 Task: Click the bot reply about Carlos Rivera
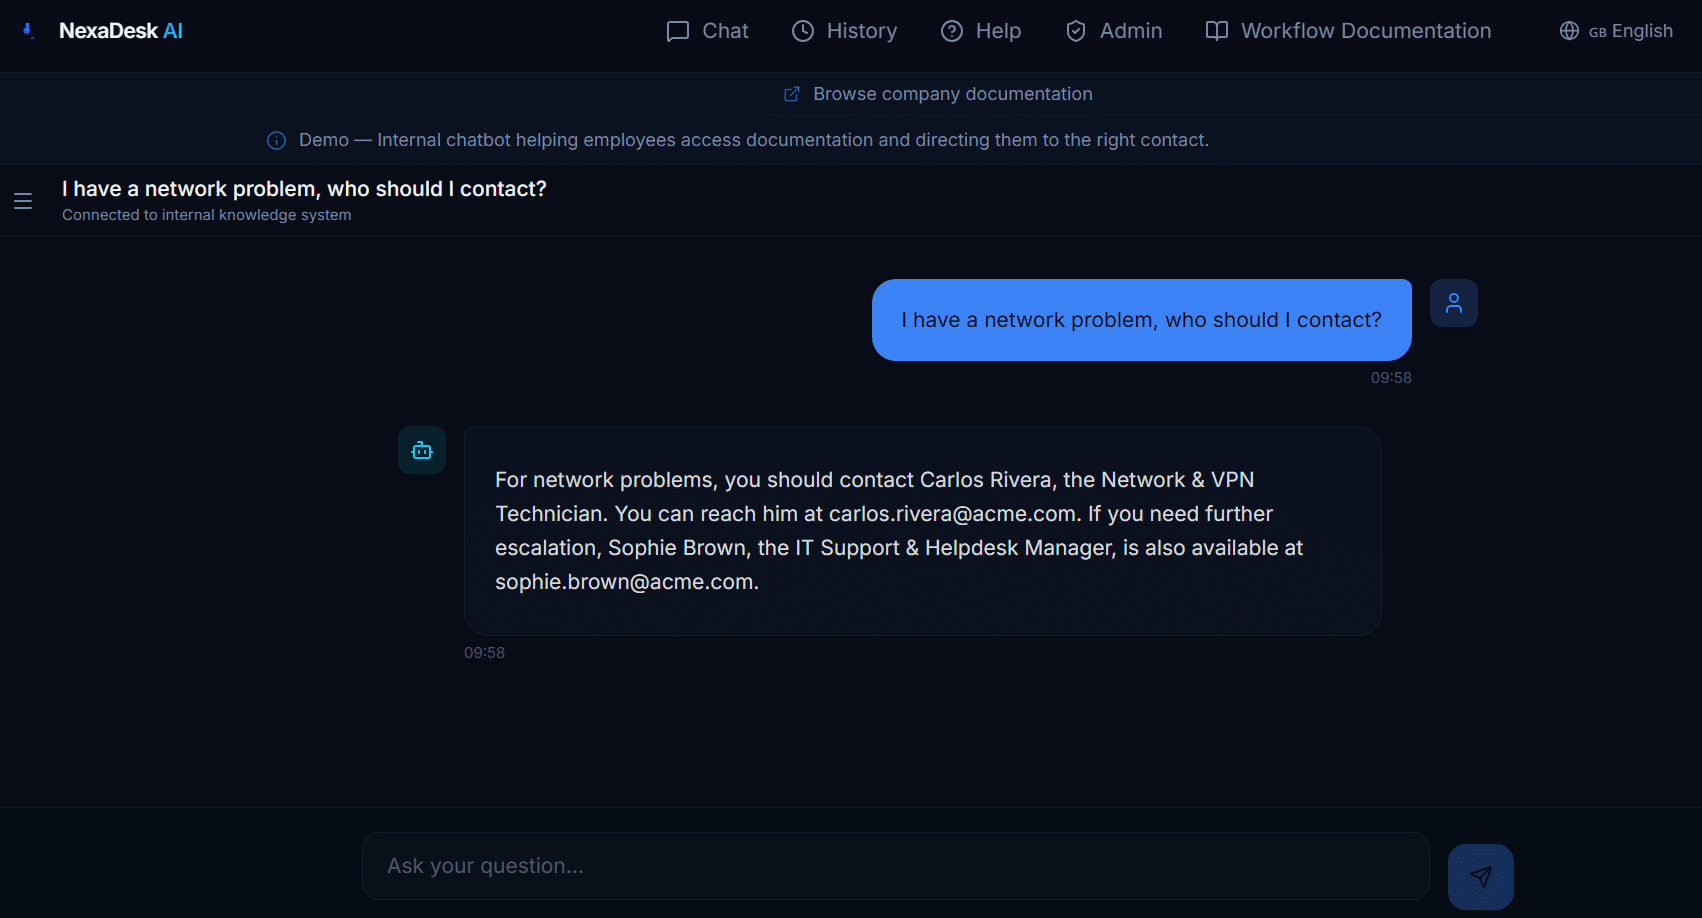point(922,531)
